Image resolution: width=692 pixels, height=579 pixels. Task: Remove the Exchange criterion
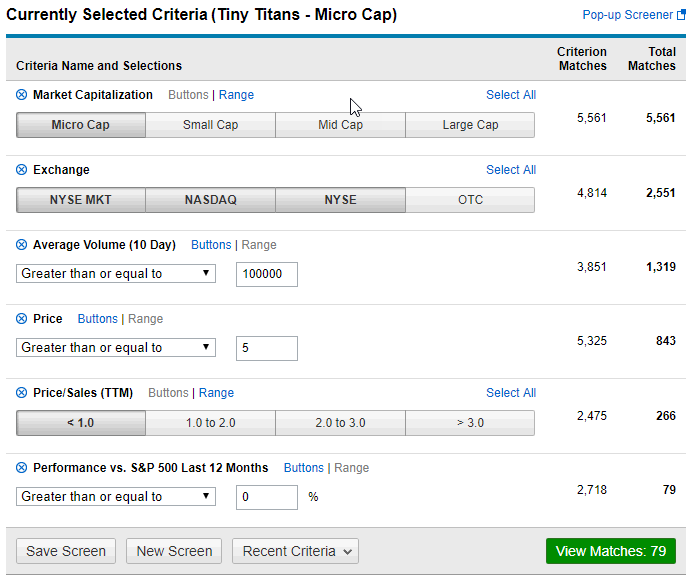[21, 170]
